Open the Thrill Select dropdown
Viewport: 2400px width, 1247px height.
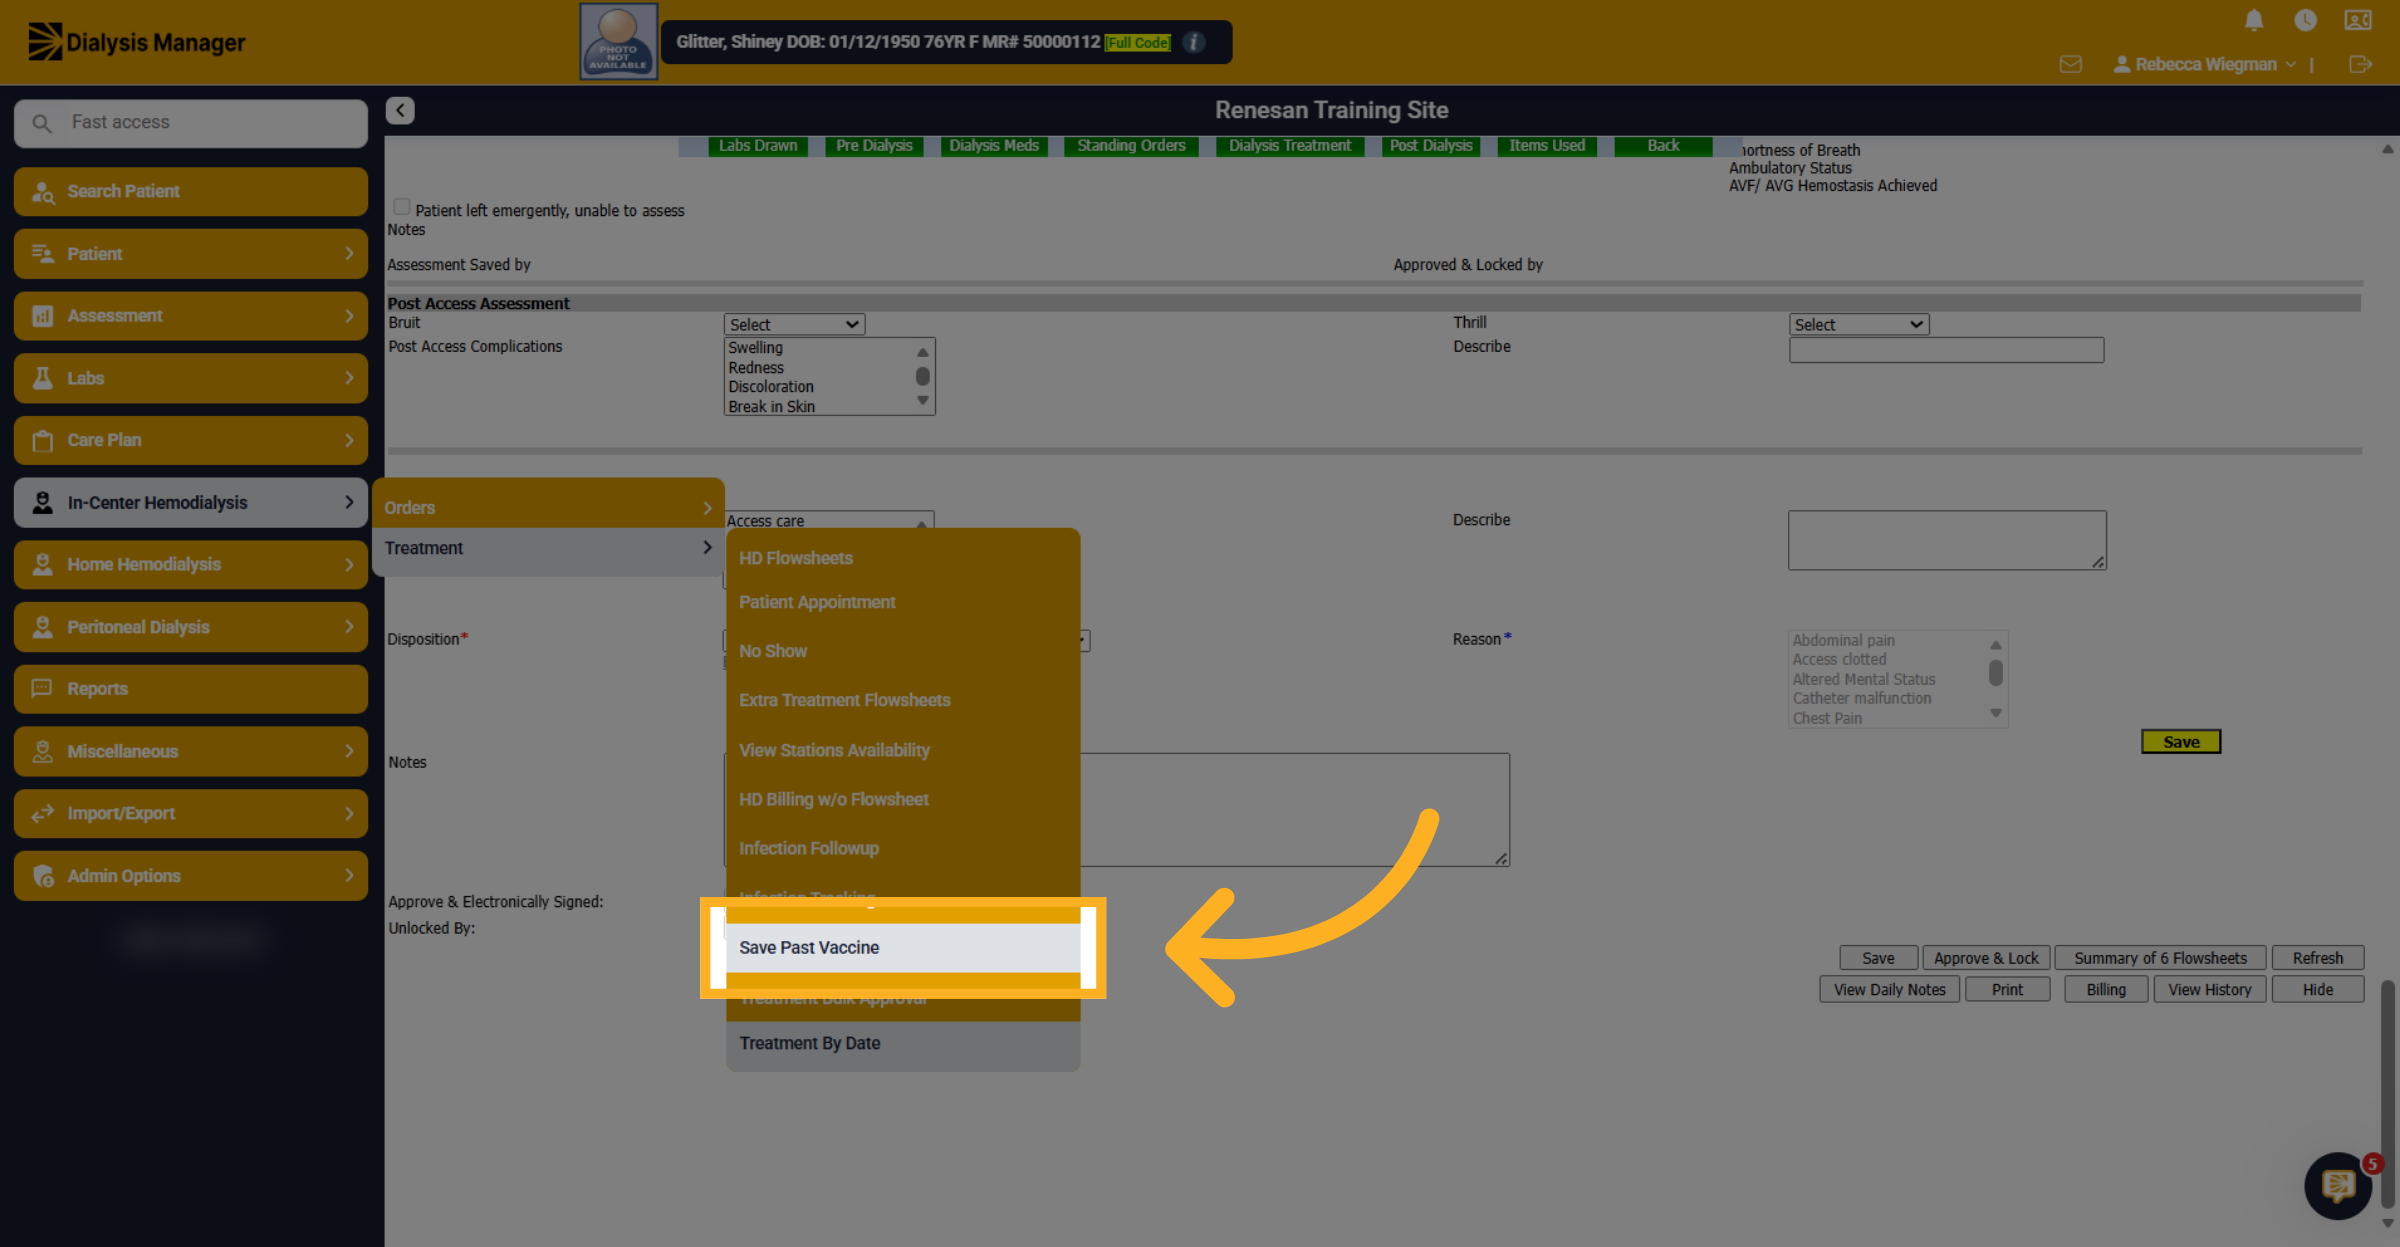pos(1858,324)
